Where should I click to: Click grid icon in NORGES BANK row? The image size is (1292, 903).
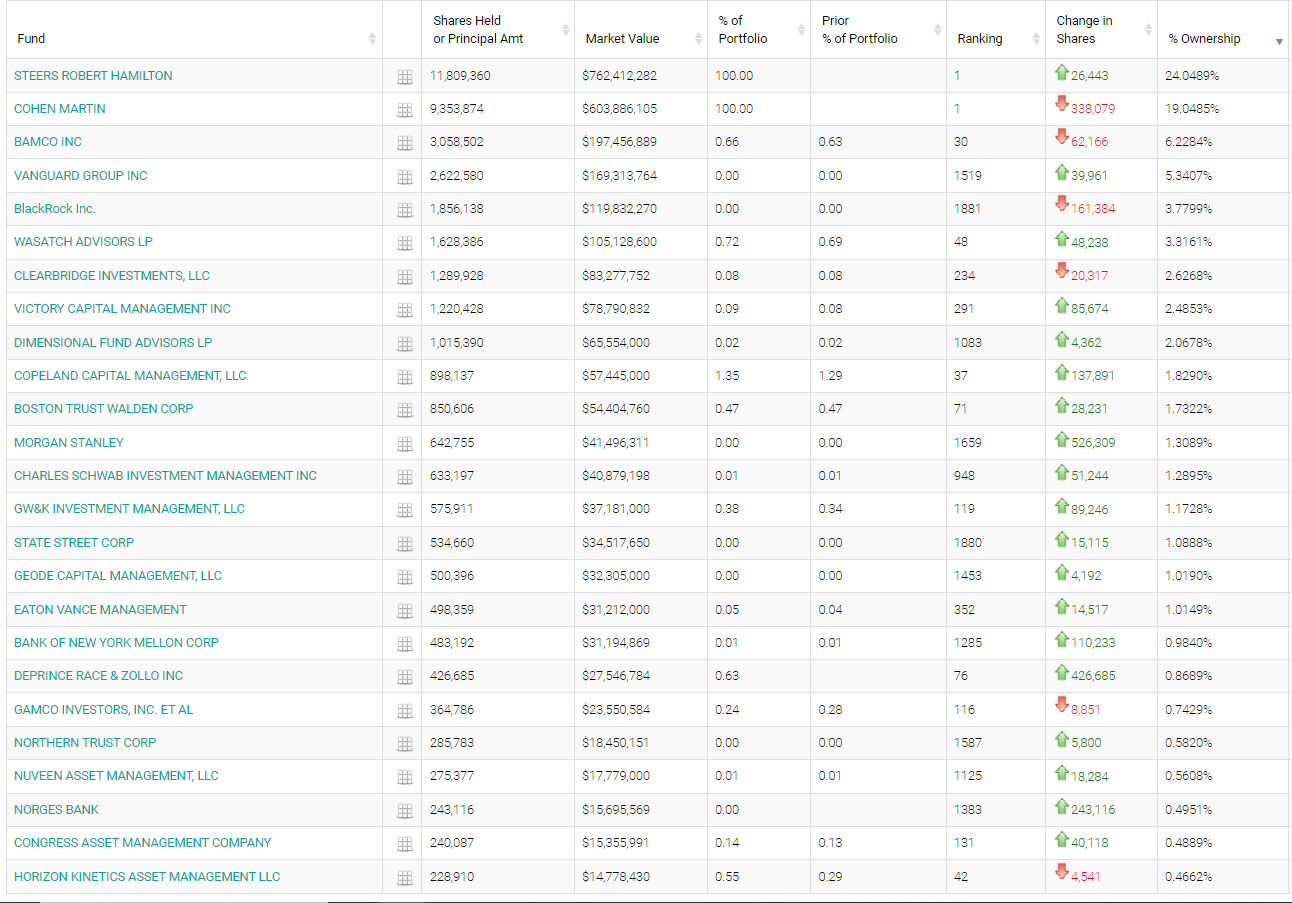(404, 811)
